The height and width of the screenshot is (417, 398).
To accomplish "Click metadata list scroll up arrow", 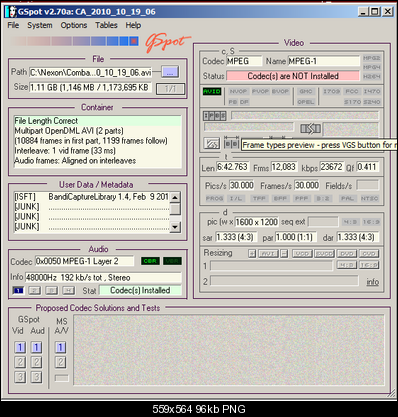I will (x=175, y=197).
